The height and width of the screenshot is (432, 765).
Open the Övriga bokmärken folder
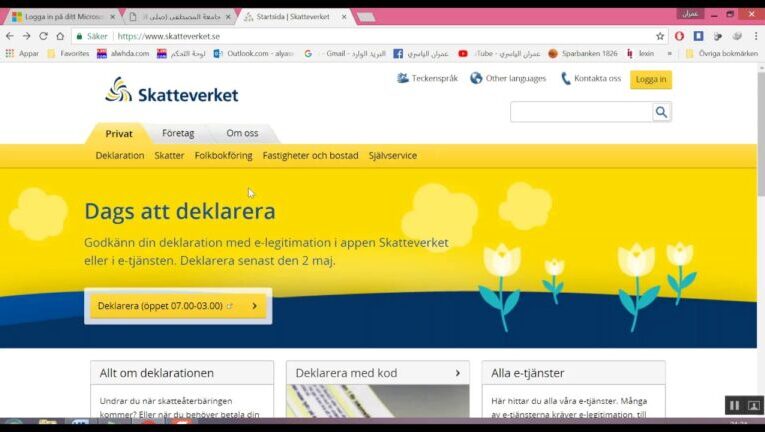pyautogui.click(x=722, y=54)
